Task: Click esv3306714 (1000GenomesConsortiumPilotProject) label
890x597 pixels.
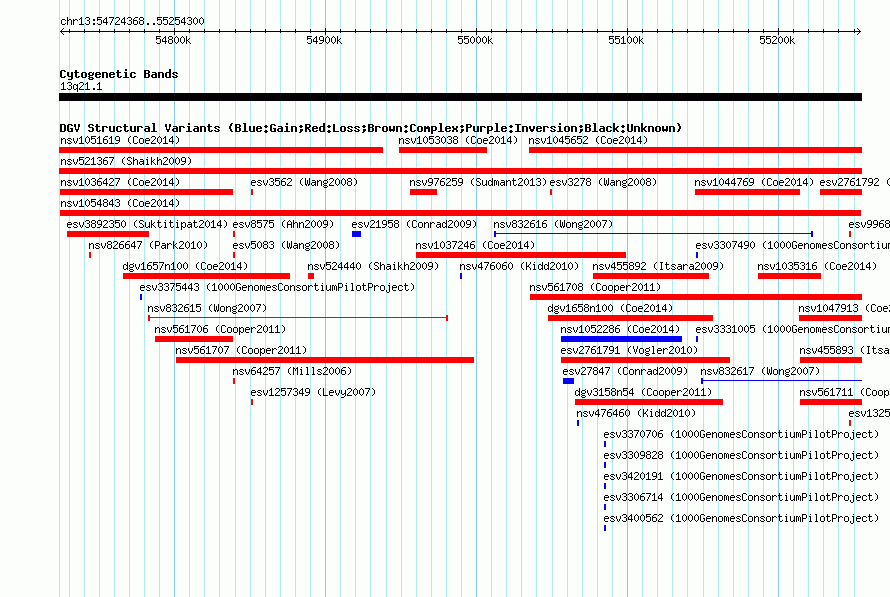Action: pyautogui.click(x=741, y=497)
